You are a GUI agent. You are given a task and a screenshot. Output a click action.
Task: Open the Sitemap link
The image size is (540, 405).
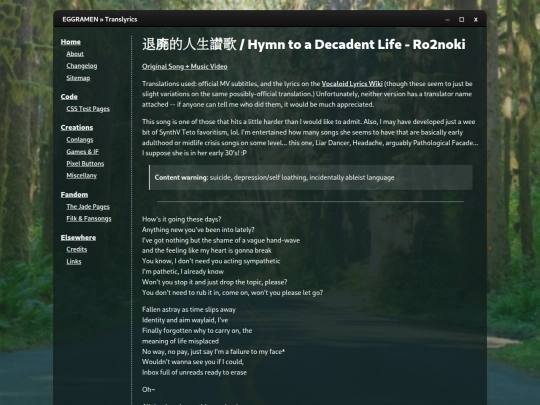[x=78, y=78]
